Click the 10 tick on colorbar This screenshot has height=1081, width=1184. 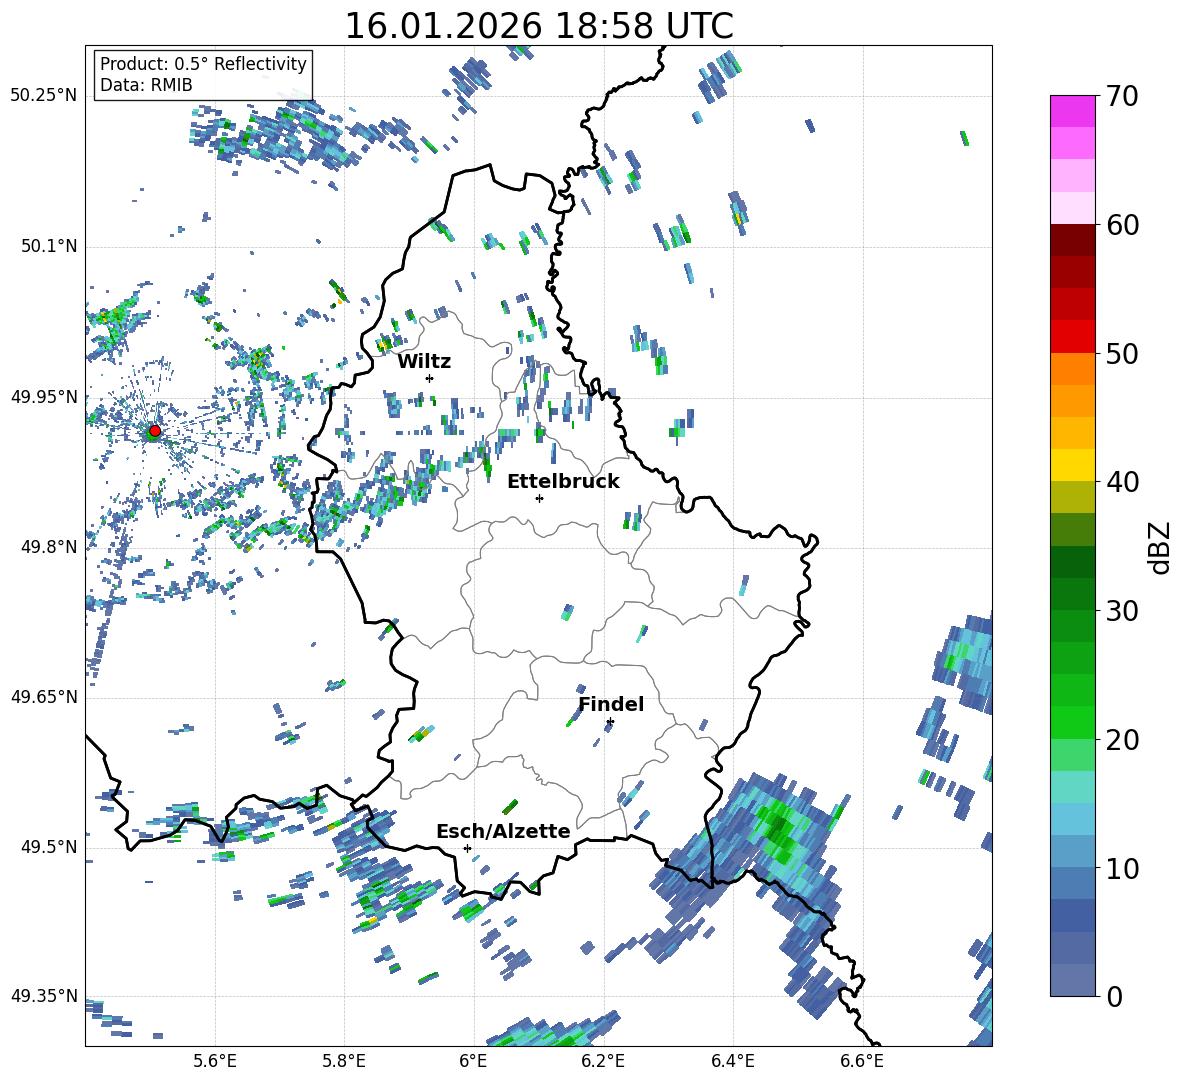click(x=1122, y=868)
